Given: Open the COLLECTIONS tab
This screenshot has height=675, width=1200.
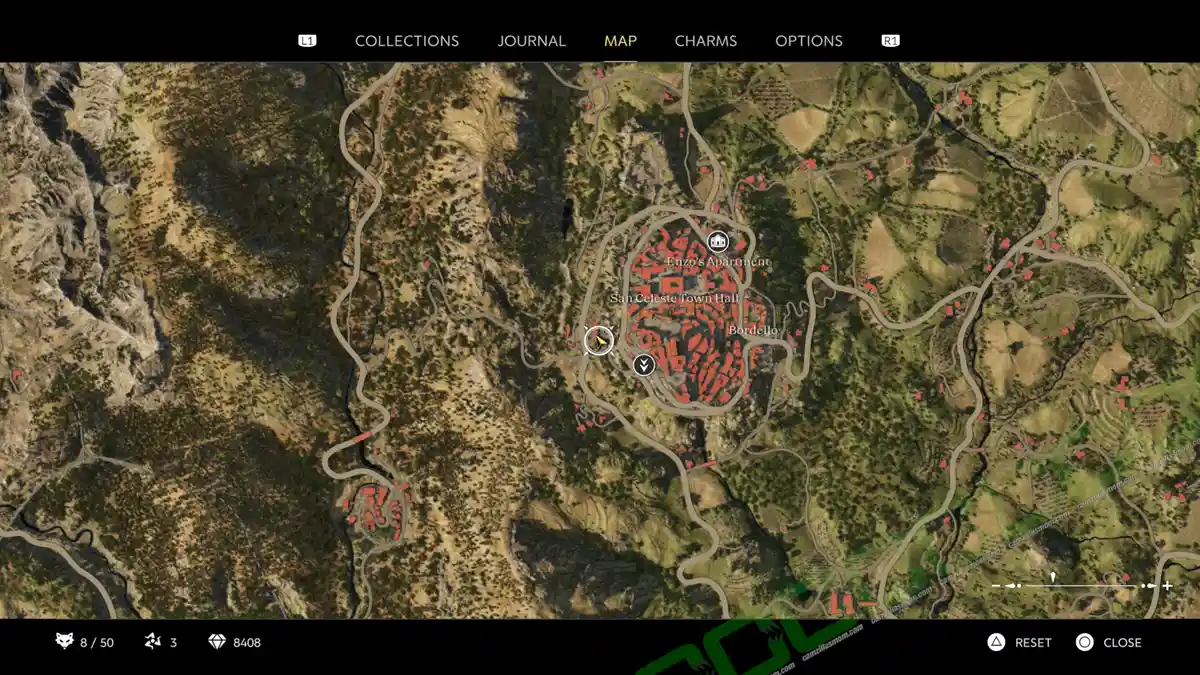Looking at the screenshot, I should click(407, 41).
